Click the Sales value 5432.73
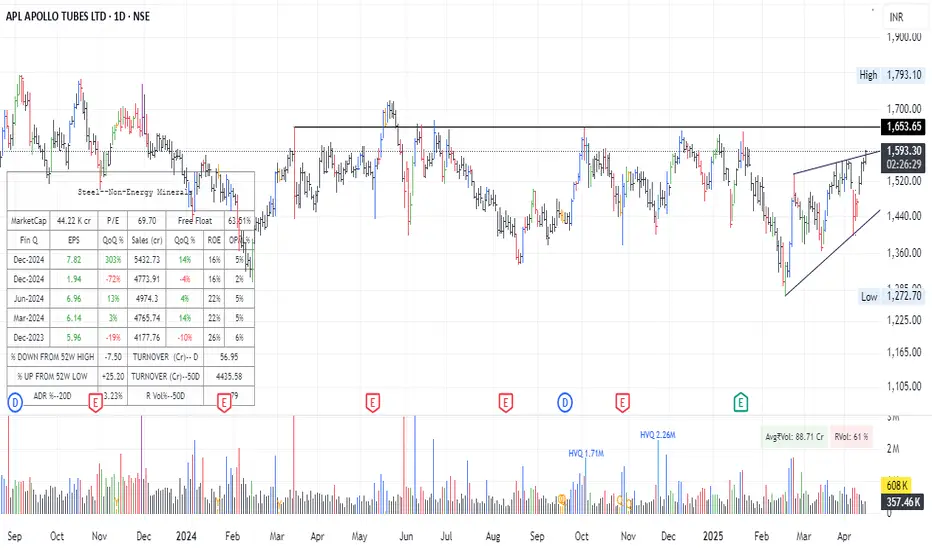932x550 pixels. click(147, 260)
